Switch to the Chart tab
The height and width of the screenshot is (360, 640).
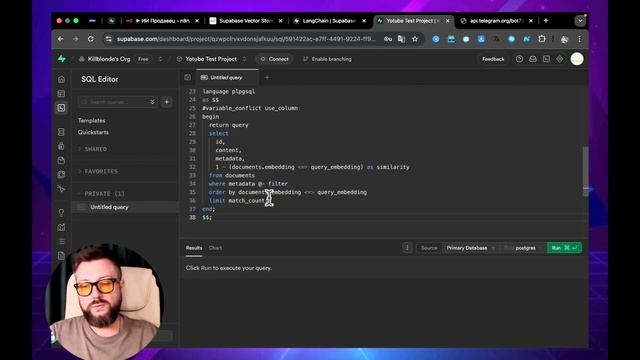pyautogui.click(x=216, y=248)
